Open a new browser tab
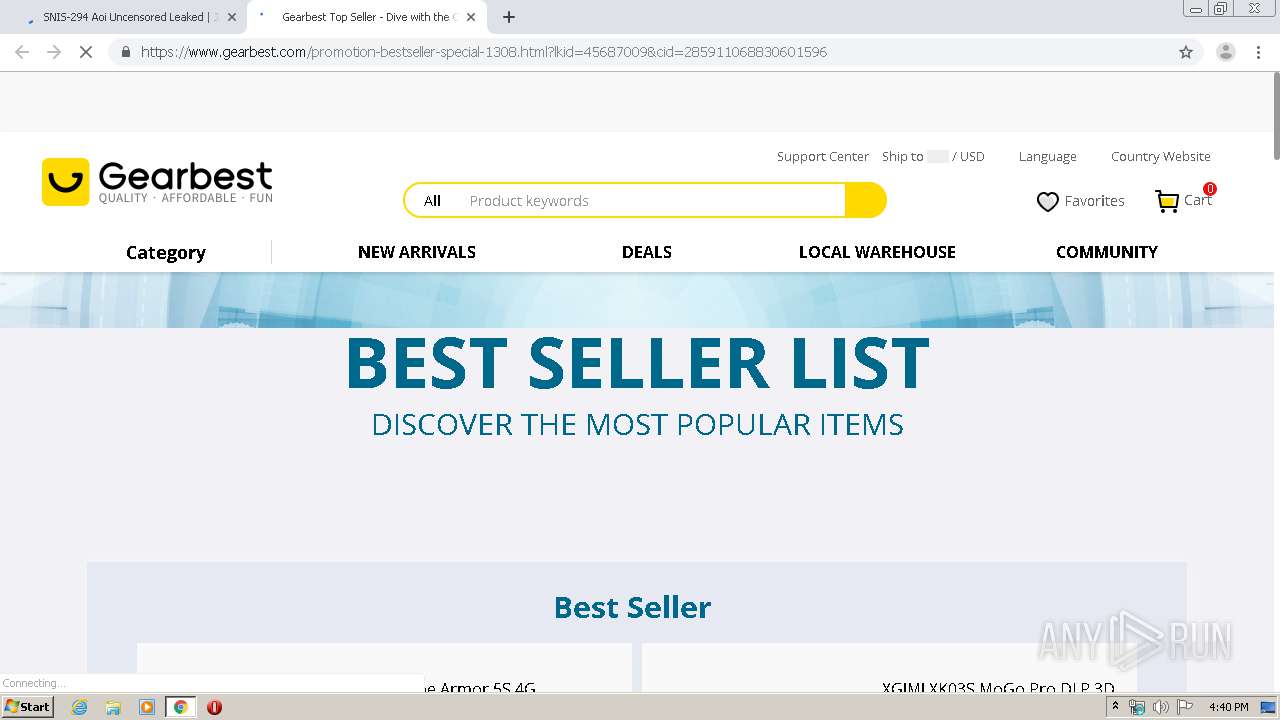The image size is (1280, 720). click(509, 17)
